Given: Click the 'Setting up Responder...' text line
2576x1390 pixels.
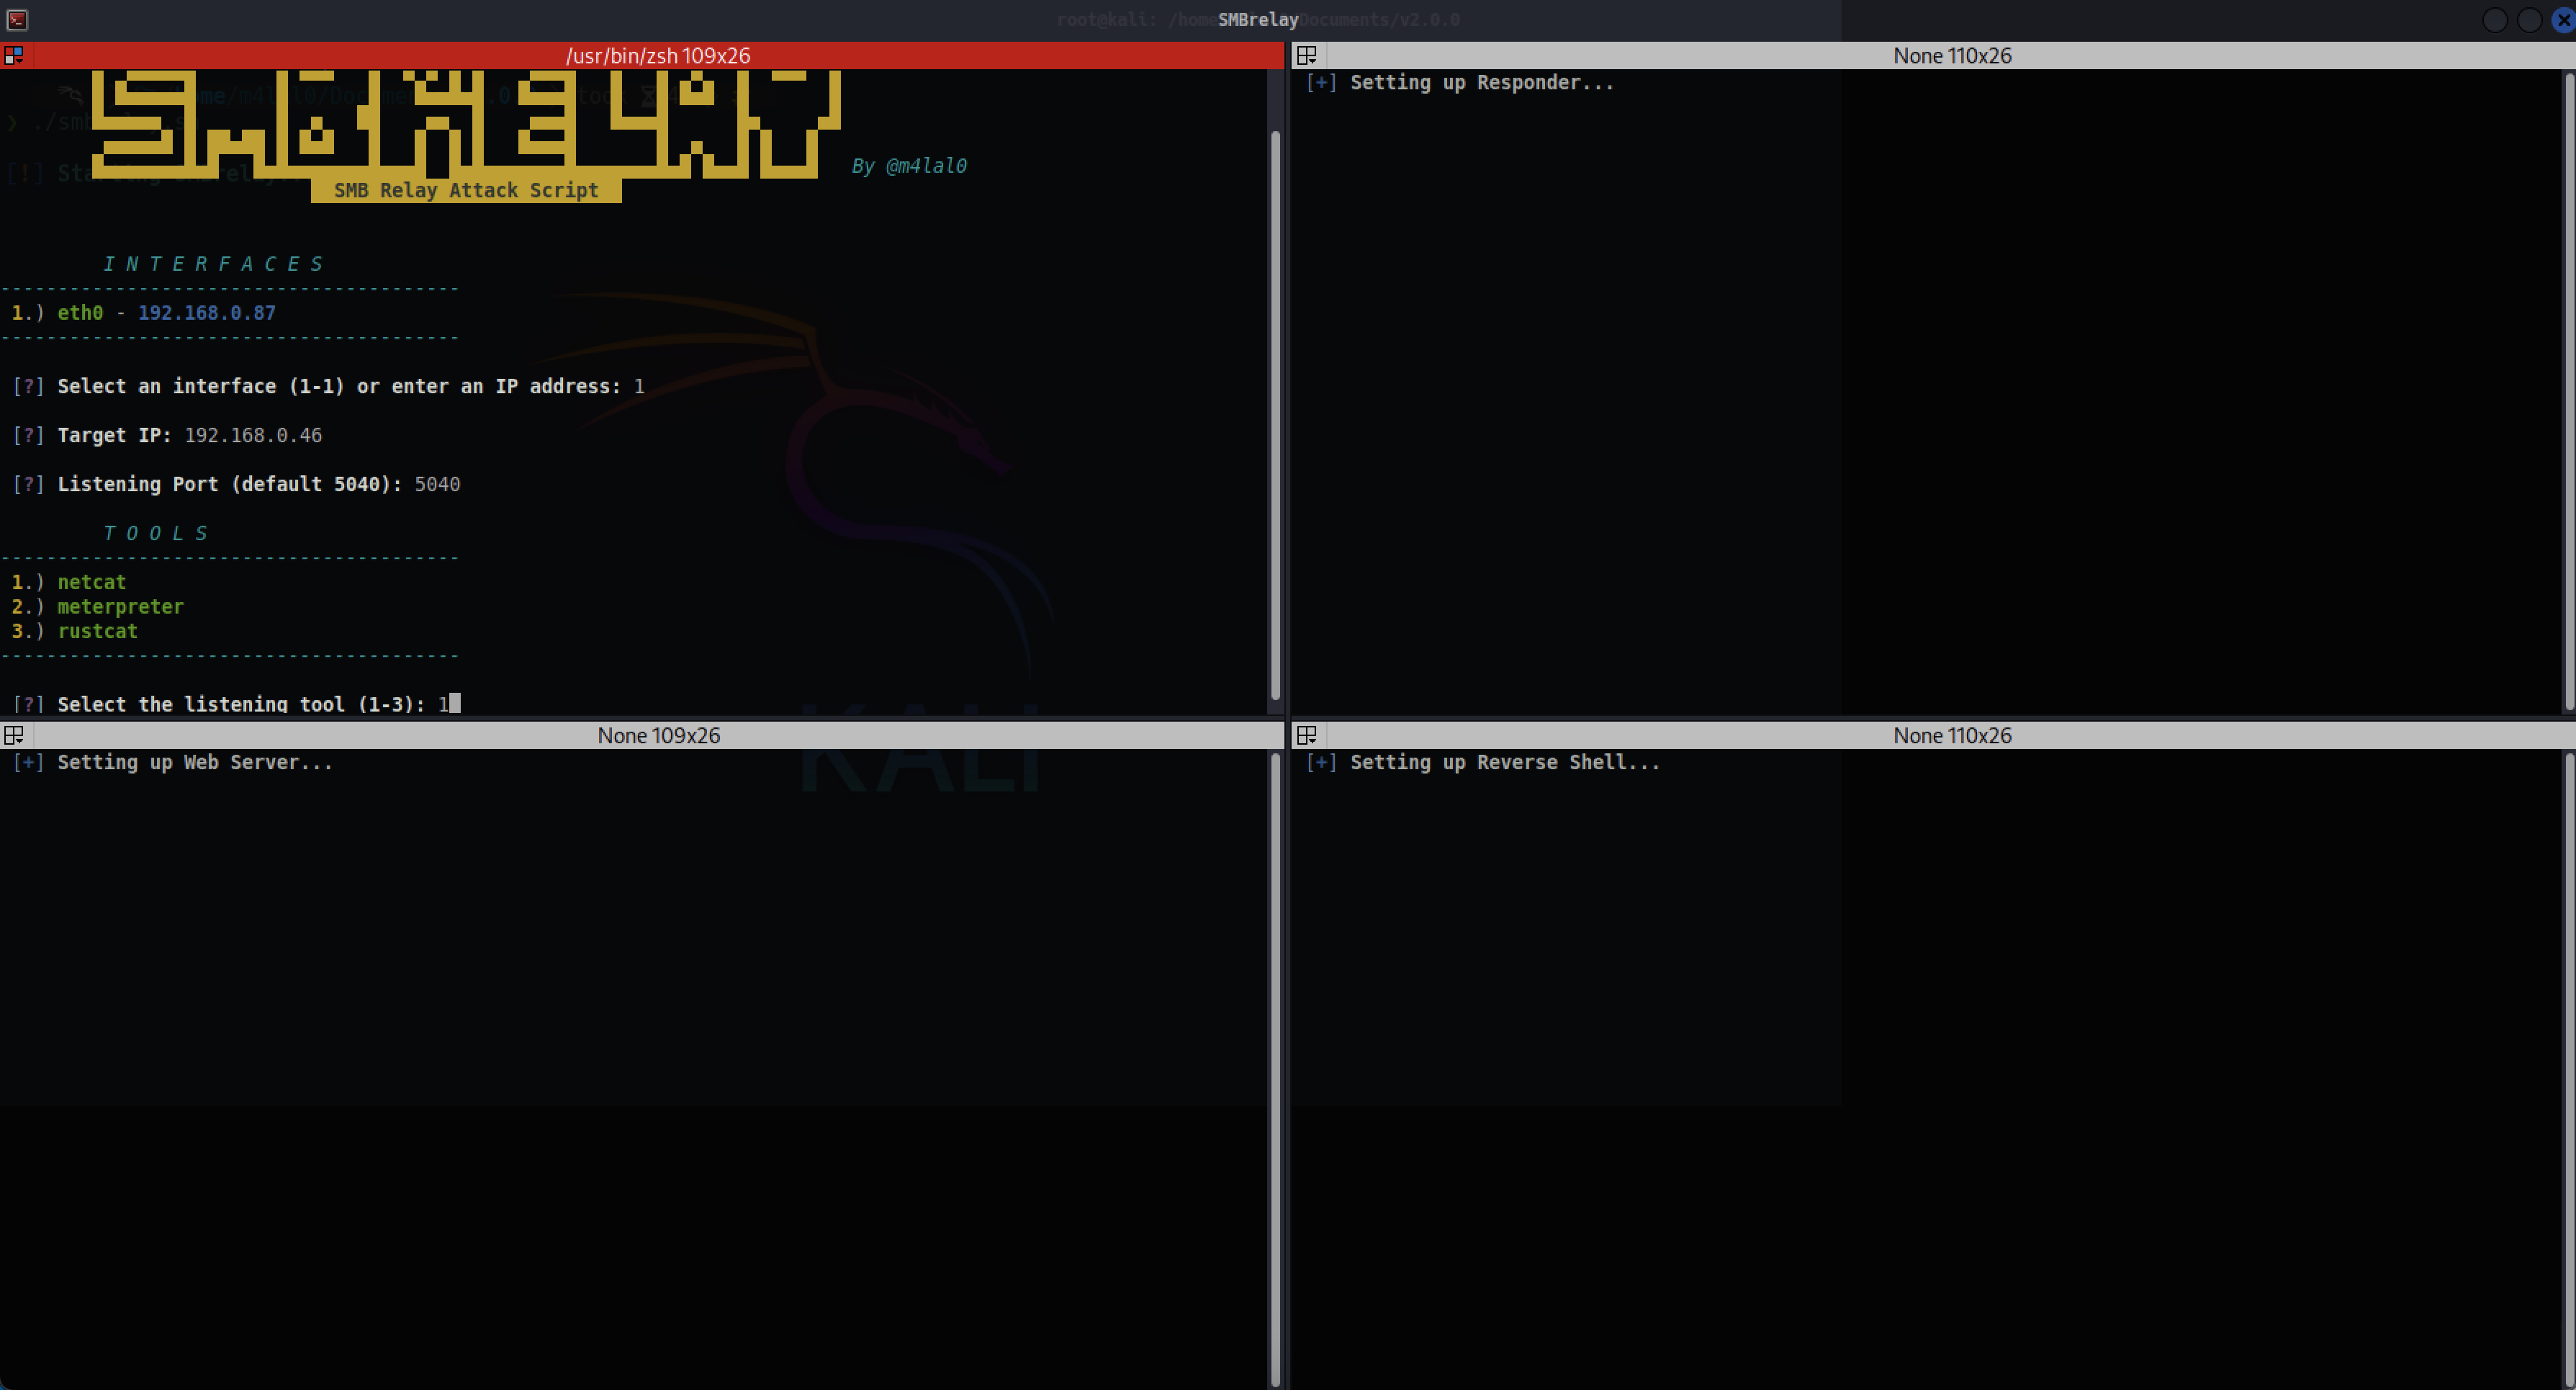Looking at the screenshot, I should pos(1481,83).
